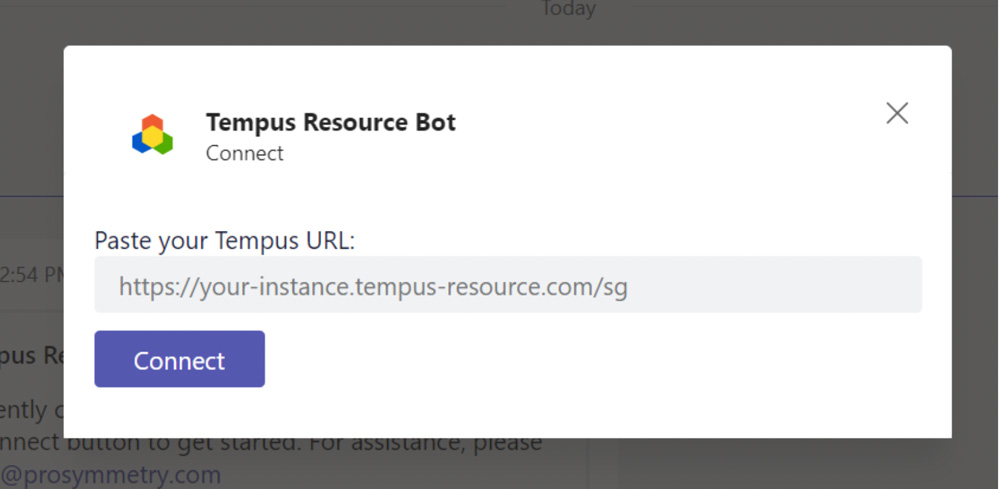Open the prosymmetry.com email link behind dialog
The height and width of the screenshot is (489, 1000).
tap(110, 474)
